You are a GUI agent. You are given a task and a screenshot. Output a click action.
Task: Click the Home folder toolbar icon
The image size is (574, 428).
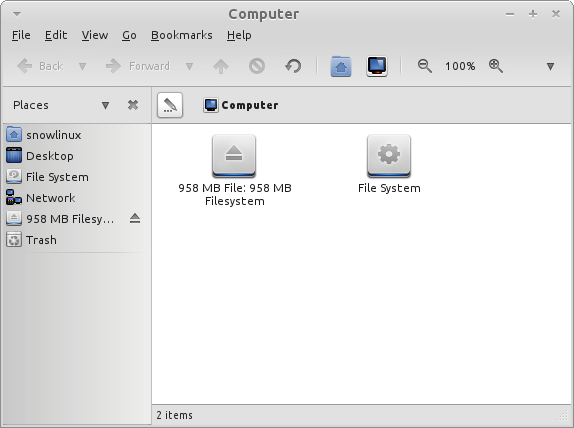pos(341,66)
